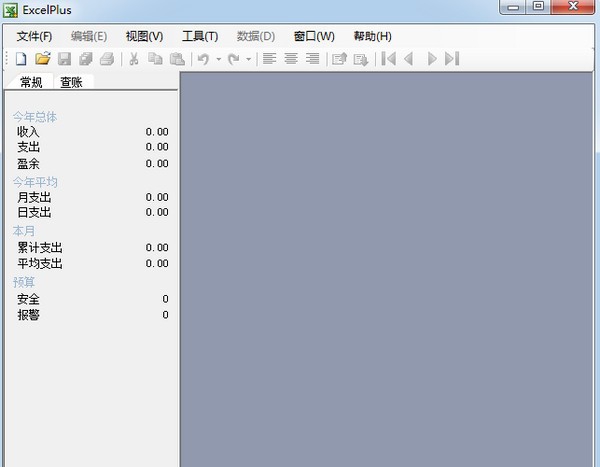Click the 0.00 value beside 收入

pos(157,132)
